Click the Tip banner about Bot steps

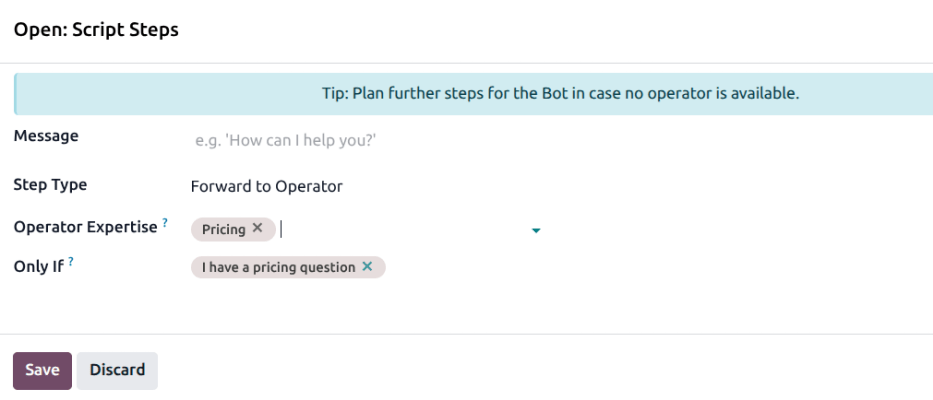tap(560, 94)
